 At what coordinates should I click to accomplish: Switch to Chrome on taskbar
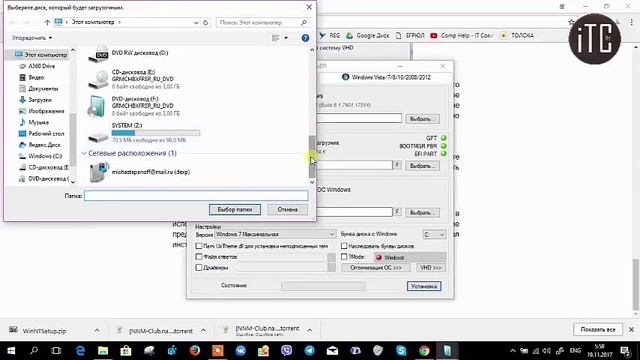click(424, 351)
